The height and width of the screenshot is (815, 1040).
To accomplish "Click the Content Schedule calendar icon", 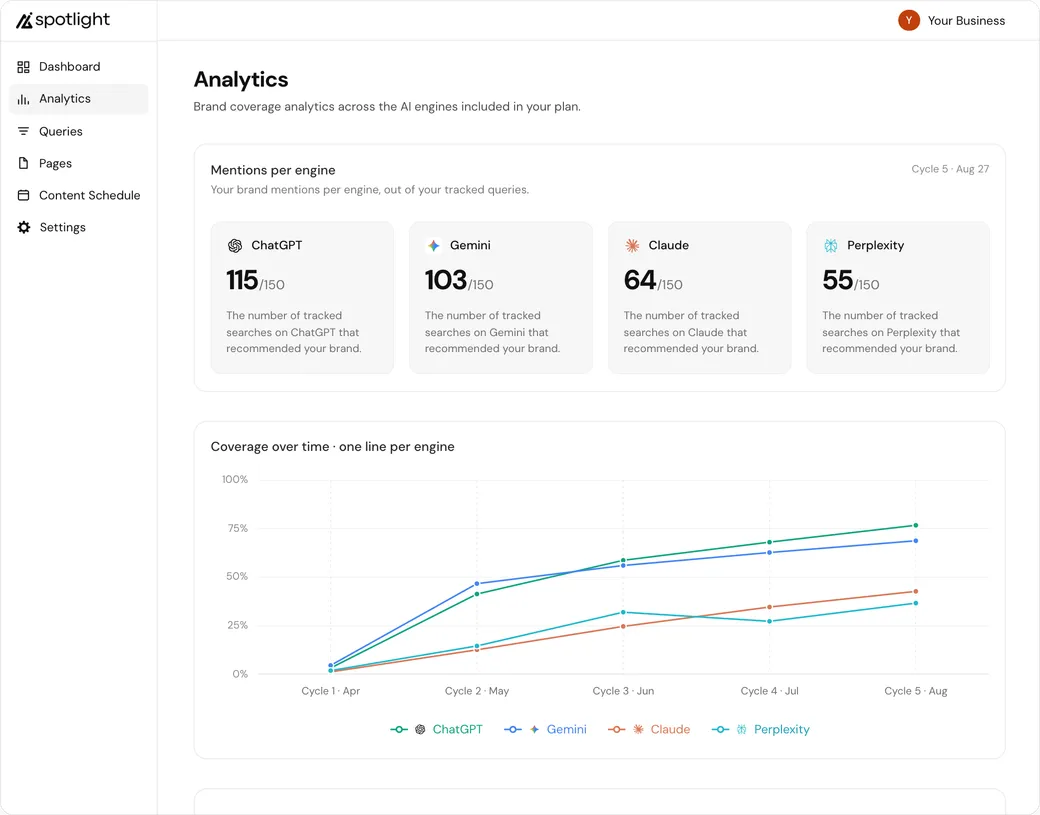I will (23, 195).
